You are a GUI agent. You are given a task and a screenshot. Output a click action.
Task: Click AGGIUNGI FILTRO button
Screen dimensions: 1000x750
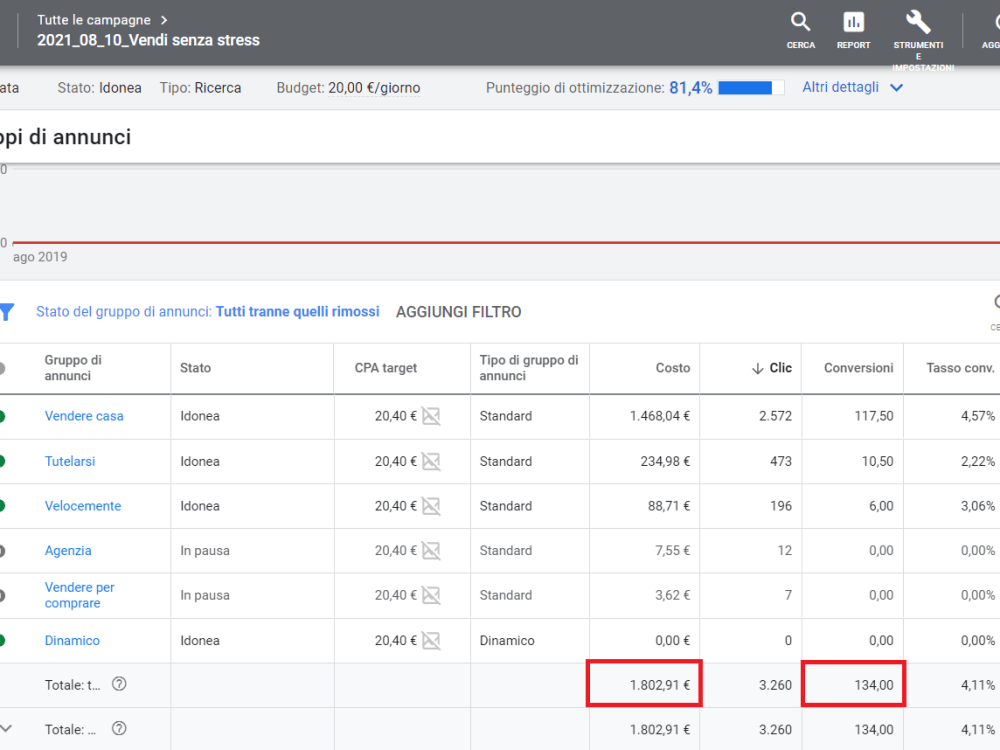pos(459,312)
